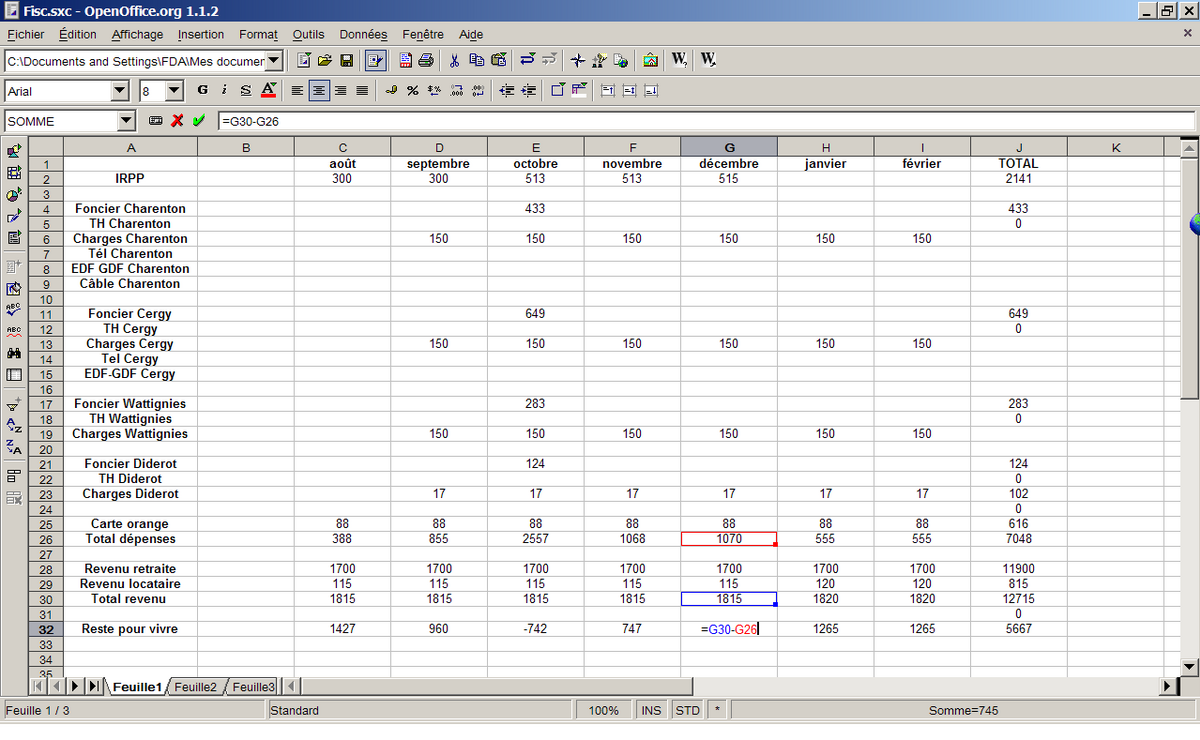
Task: Click the New document icon
Action: tap(303, 60)
